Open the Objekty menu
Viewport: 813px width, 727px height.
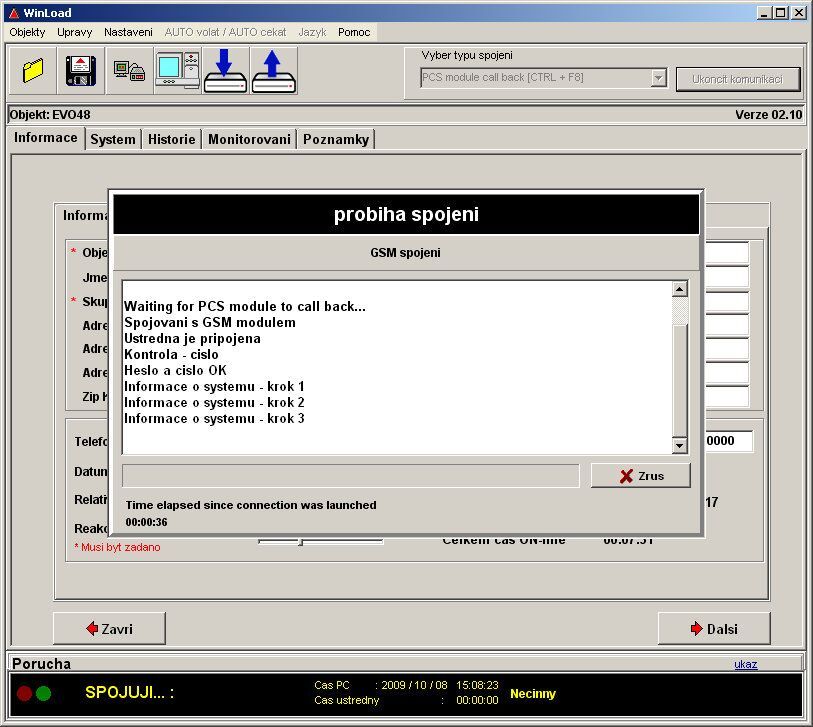click(27, 32)
